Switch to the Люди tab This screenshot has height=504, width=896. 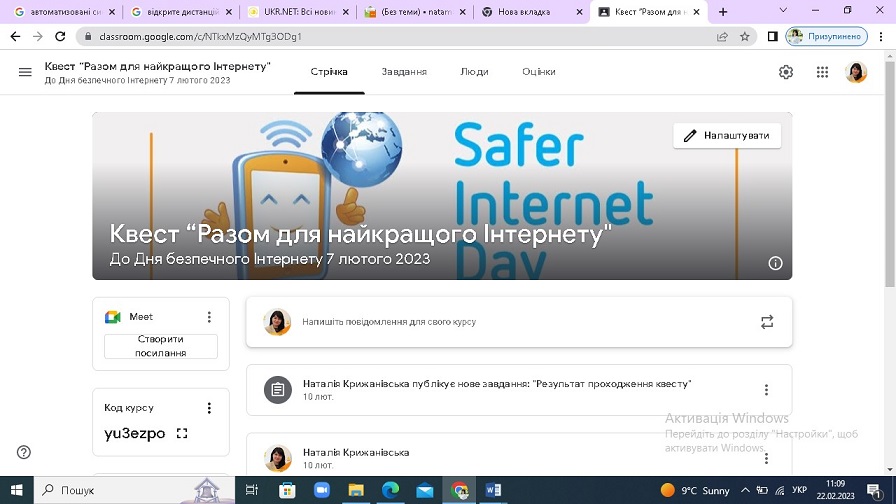474,72
